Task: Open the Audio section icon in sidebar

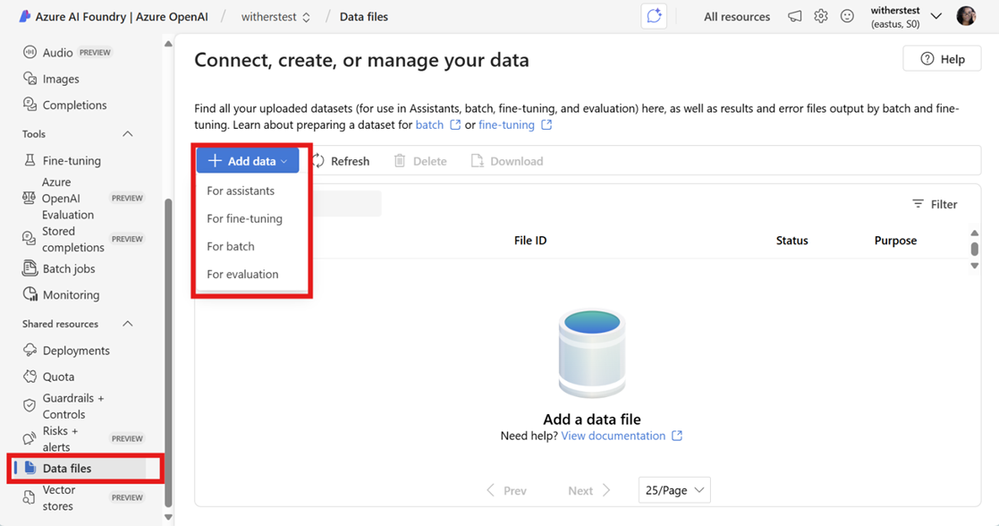Action: click(x=29, y=52)
